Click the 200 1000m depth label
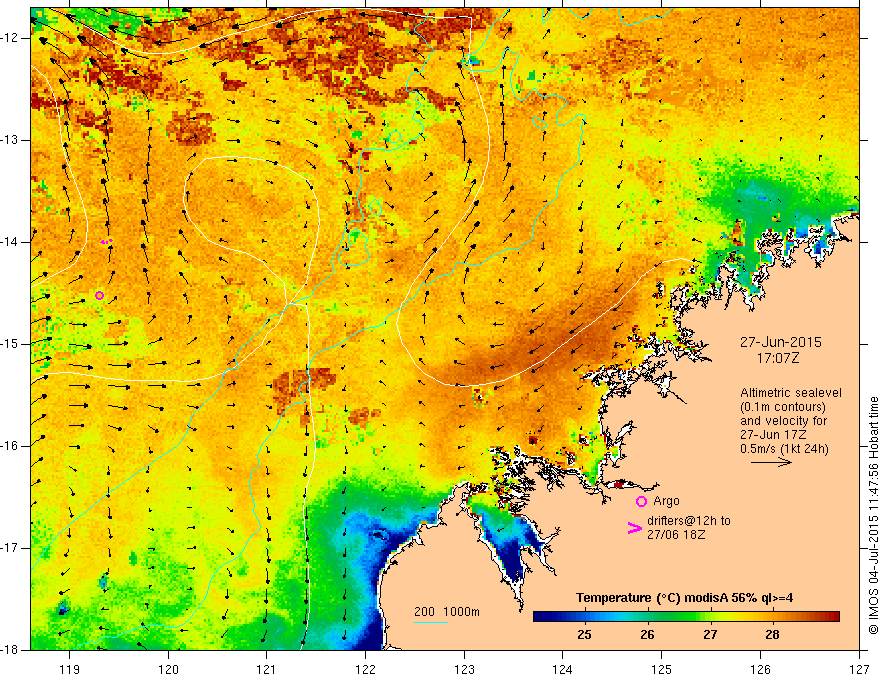The height and width of the screenshot is (680, 880). (447, 612)
